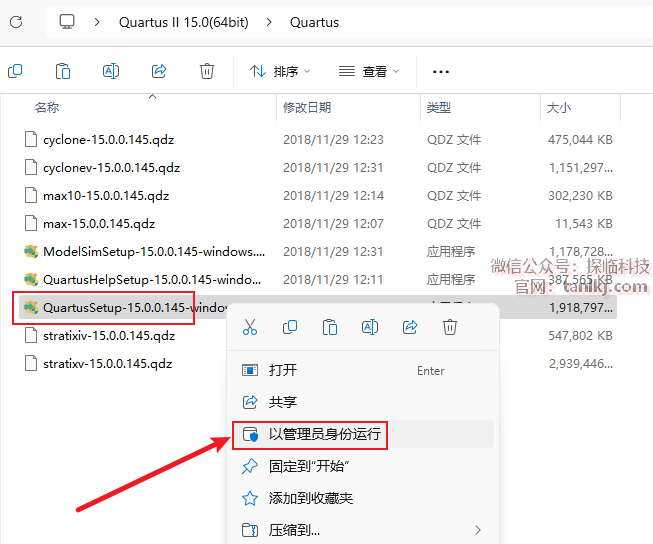This screenshot has height=544, width=653.
Task: Choose 固定到"开始" from the context menu
Action: pyautogui.click(x=362, y=466)
